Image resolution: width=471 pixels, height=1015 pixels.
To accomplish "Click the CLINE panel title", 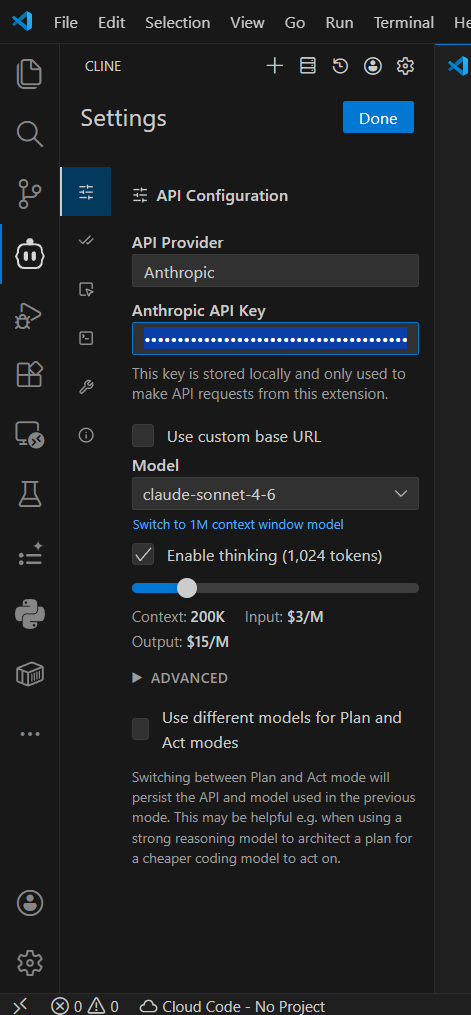I will 103,66.
